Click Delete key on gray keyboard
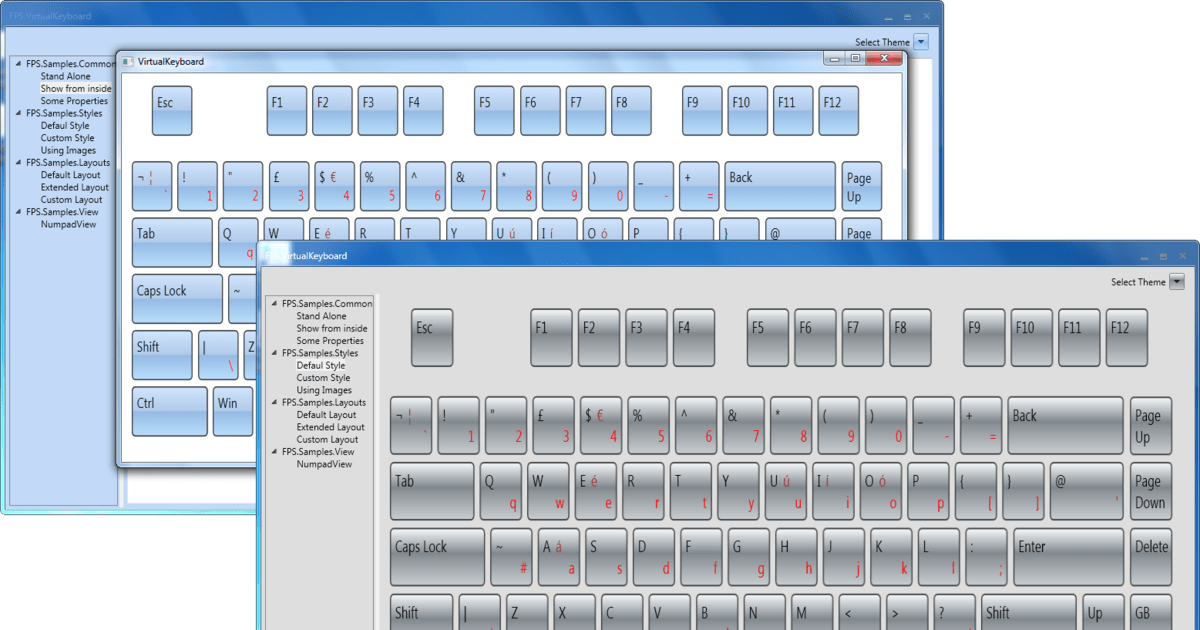This screenshot has height=630, width=1200. 1150,557
